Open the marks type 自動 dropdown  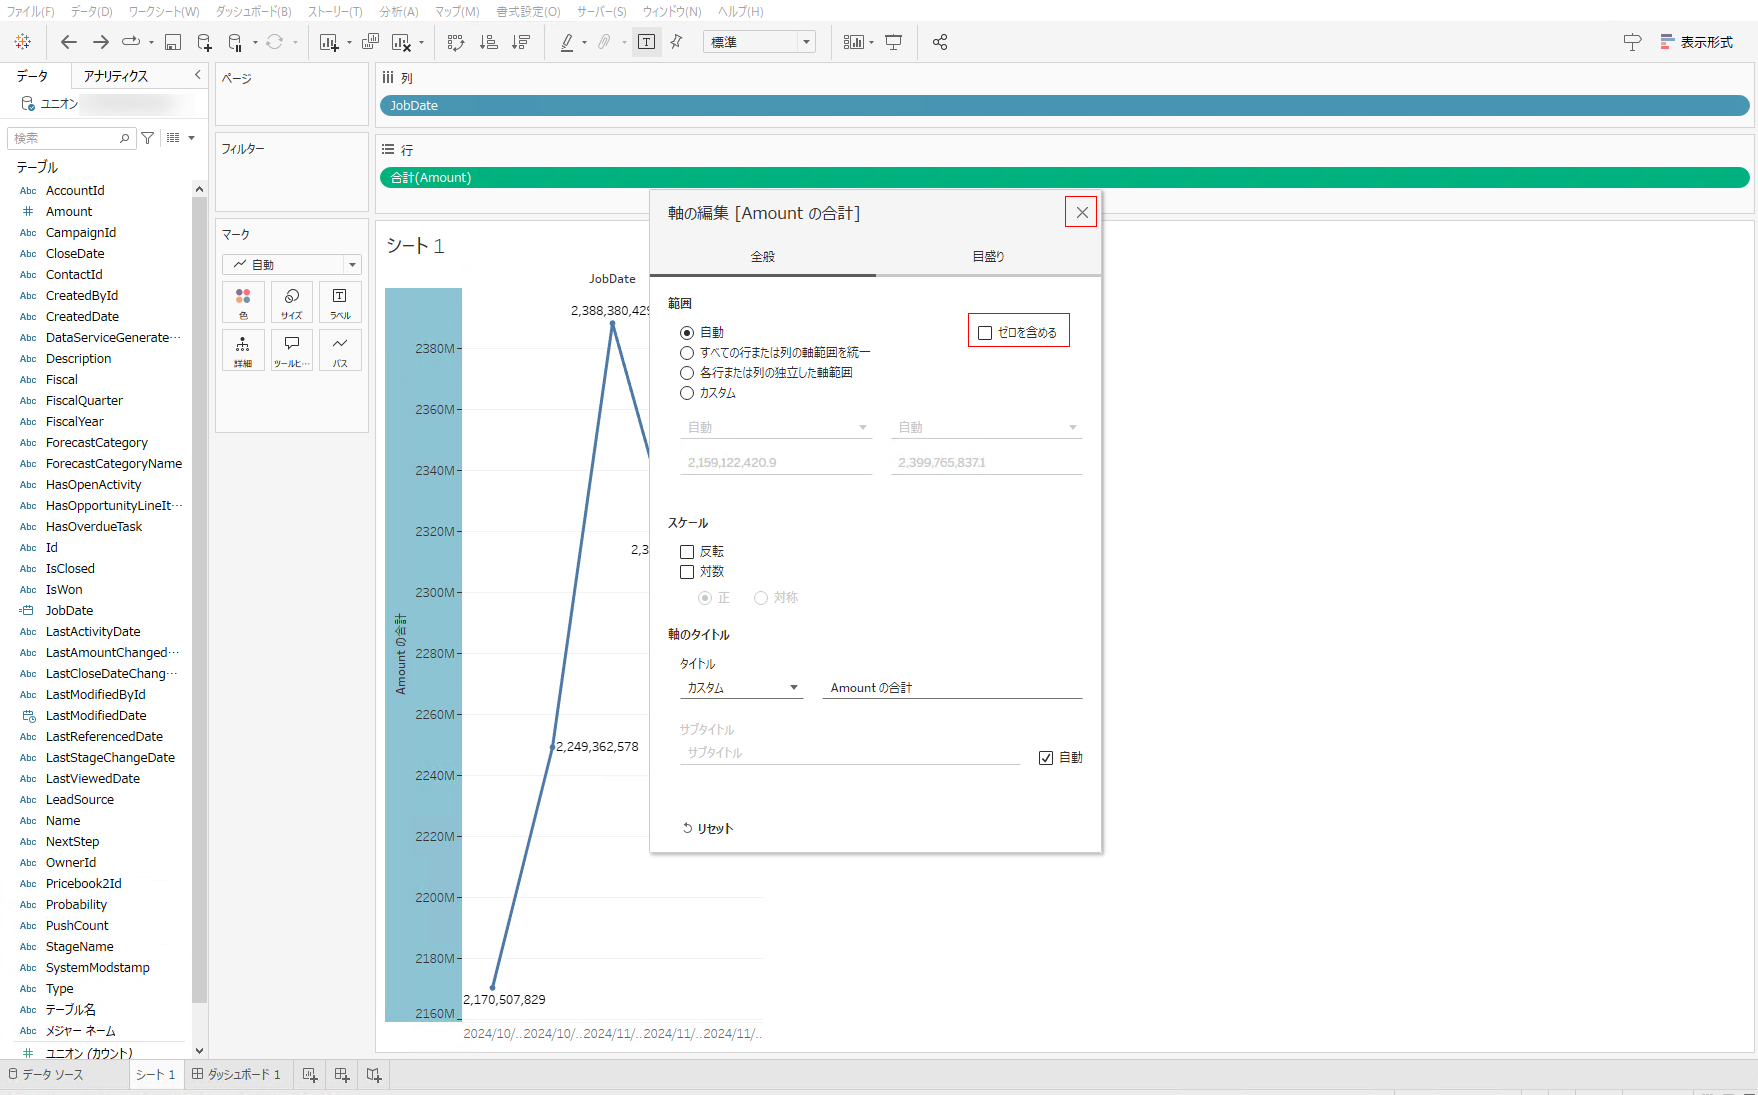(x=292, y=265)
